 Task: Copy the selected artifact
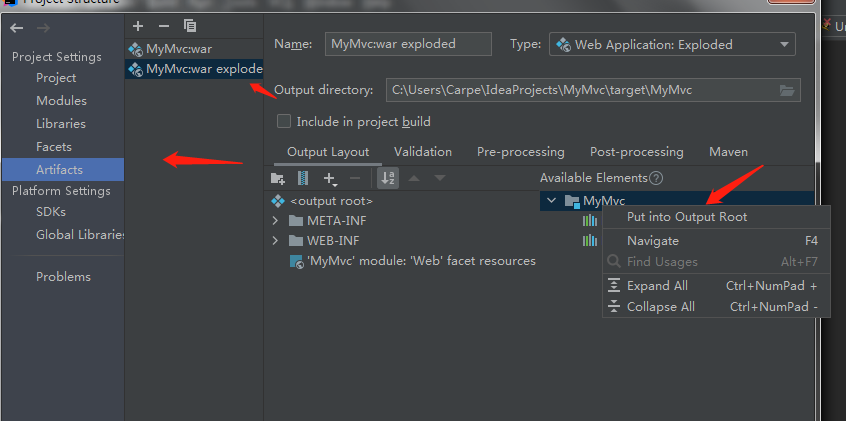tap(190, 26)
